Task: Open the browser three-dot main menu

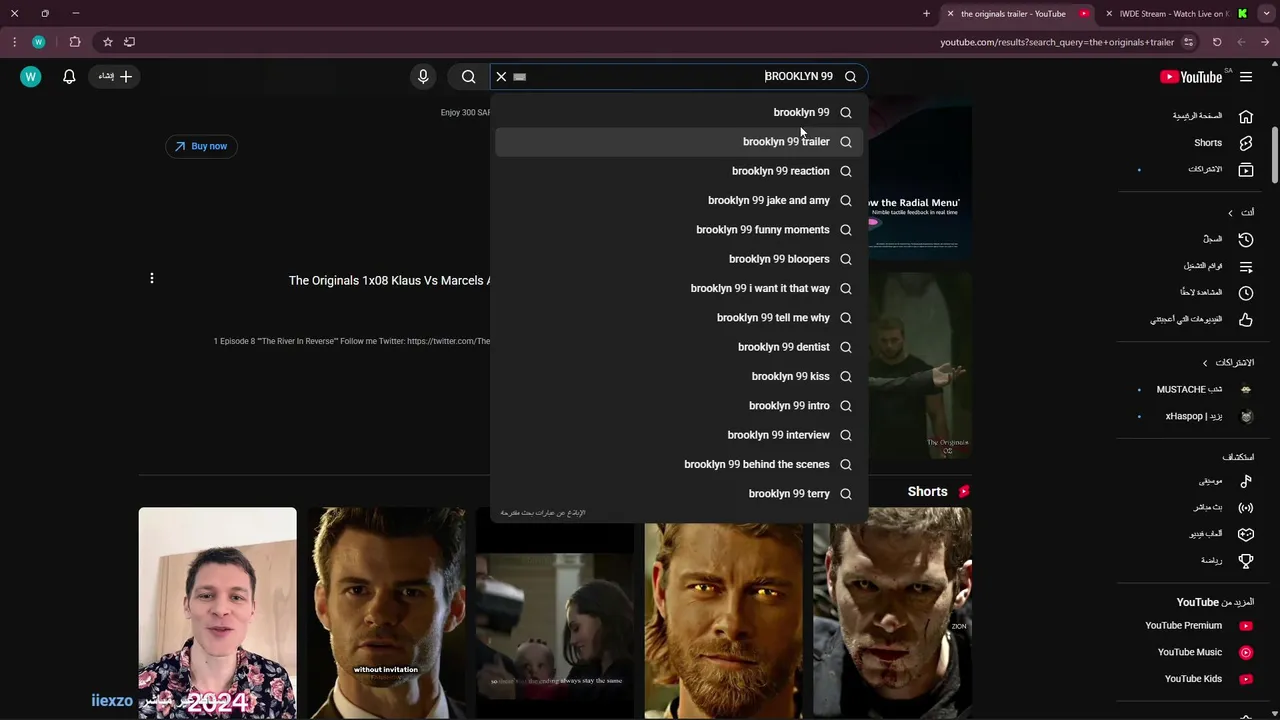Action: click(14, 42)
